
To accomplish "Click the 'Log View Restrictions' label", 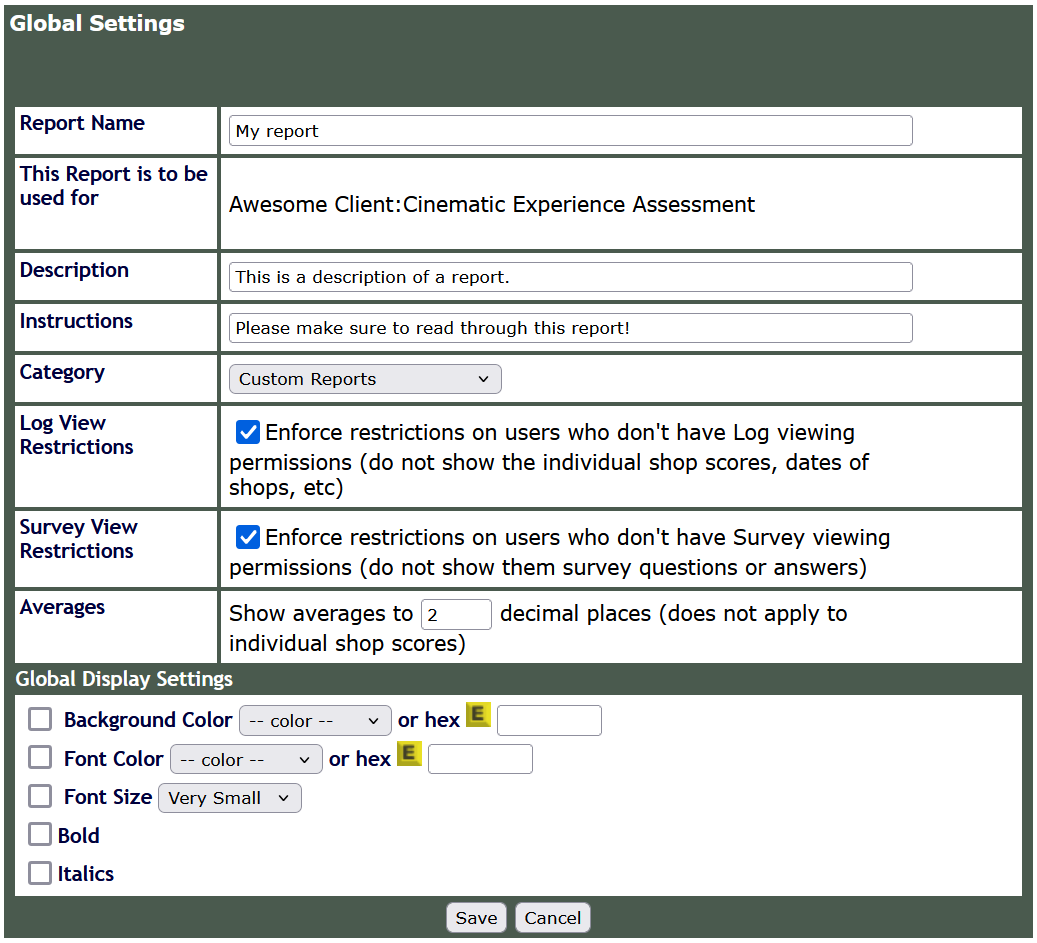I will [77, 435].
